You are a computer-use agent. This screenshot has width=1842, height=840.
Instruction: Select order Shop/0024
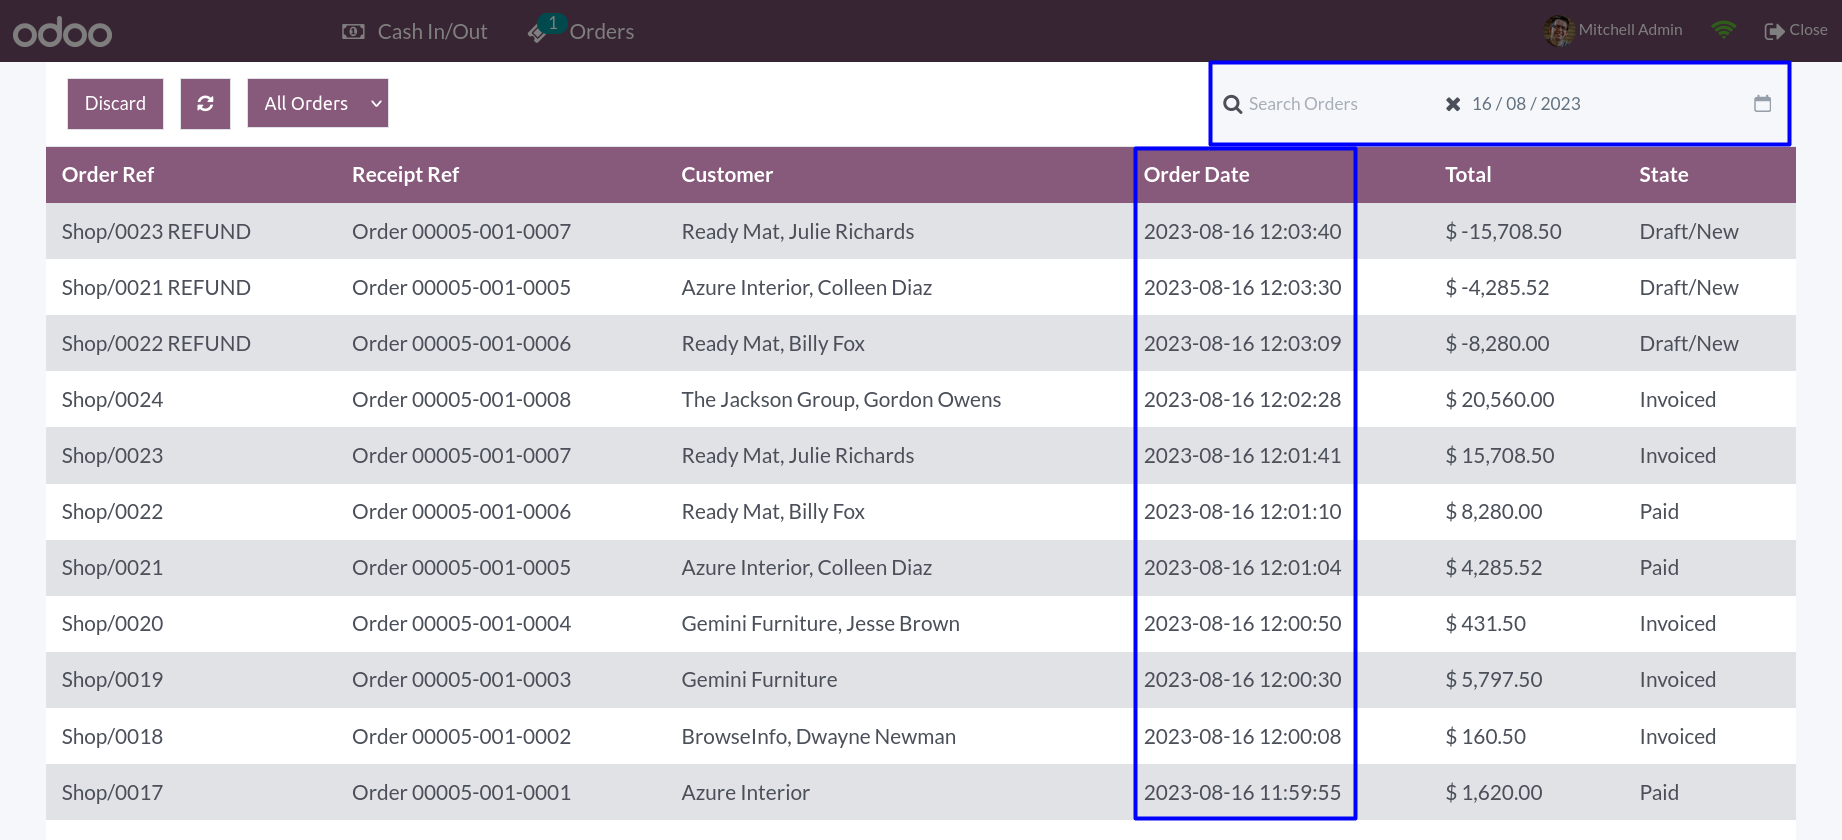[920, 400]
